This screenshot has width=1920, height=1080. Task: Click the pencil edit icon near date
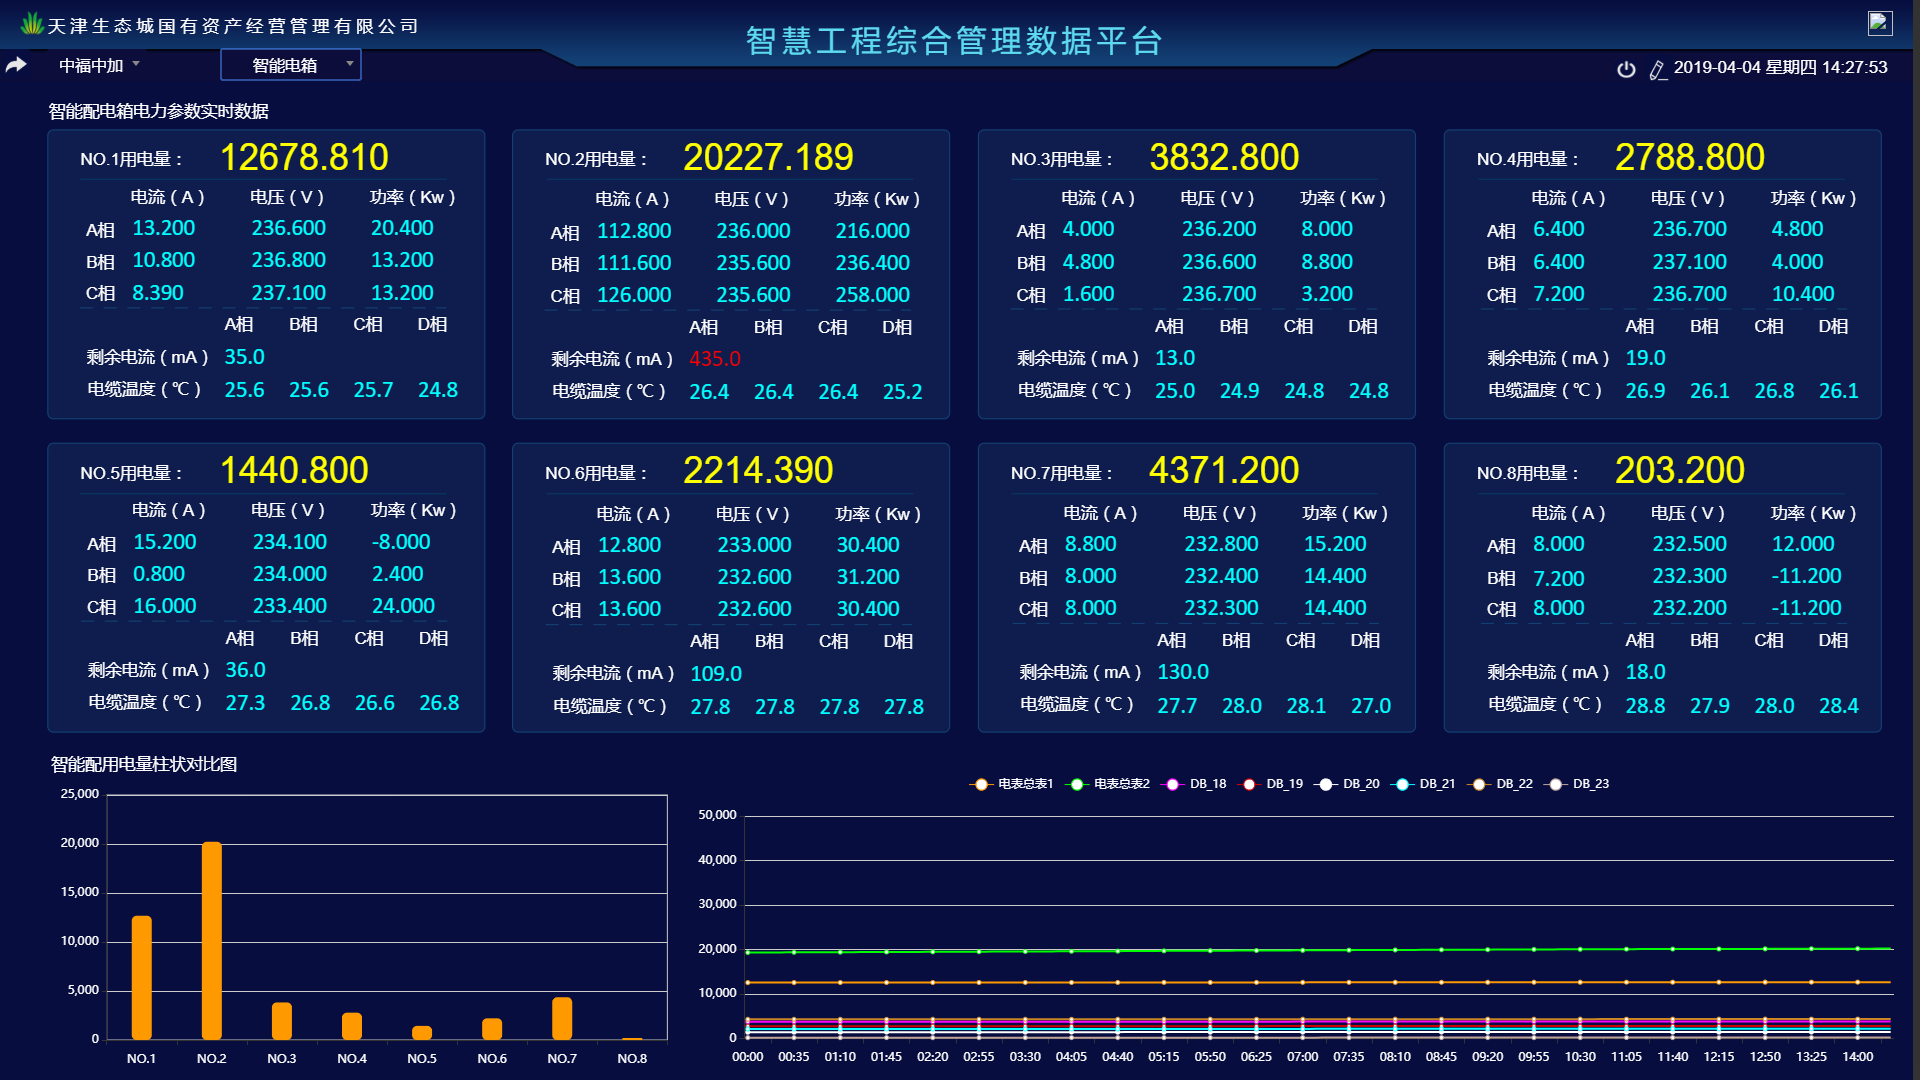(x=1657, y=70)
